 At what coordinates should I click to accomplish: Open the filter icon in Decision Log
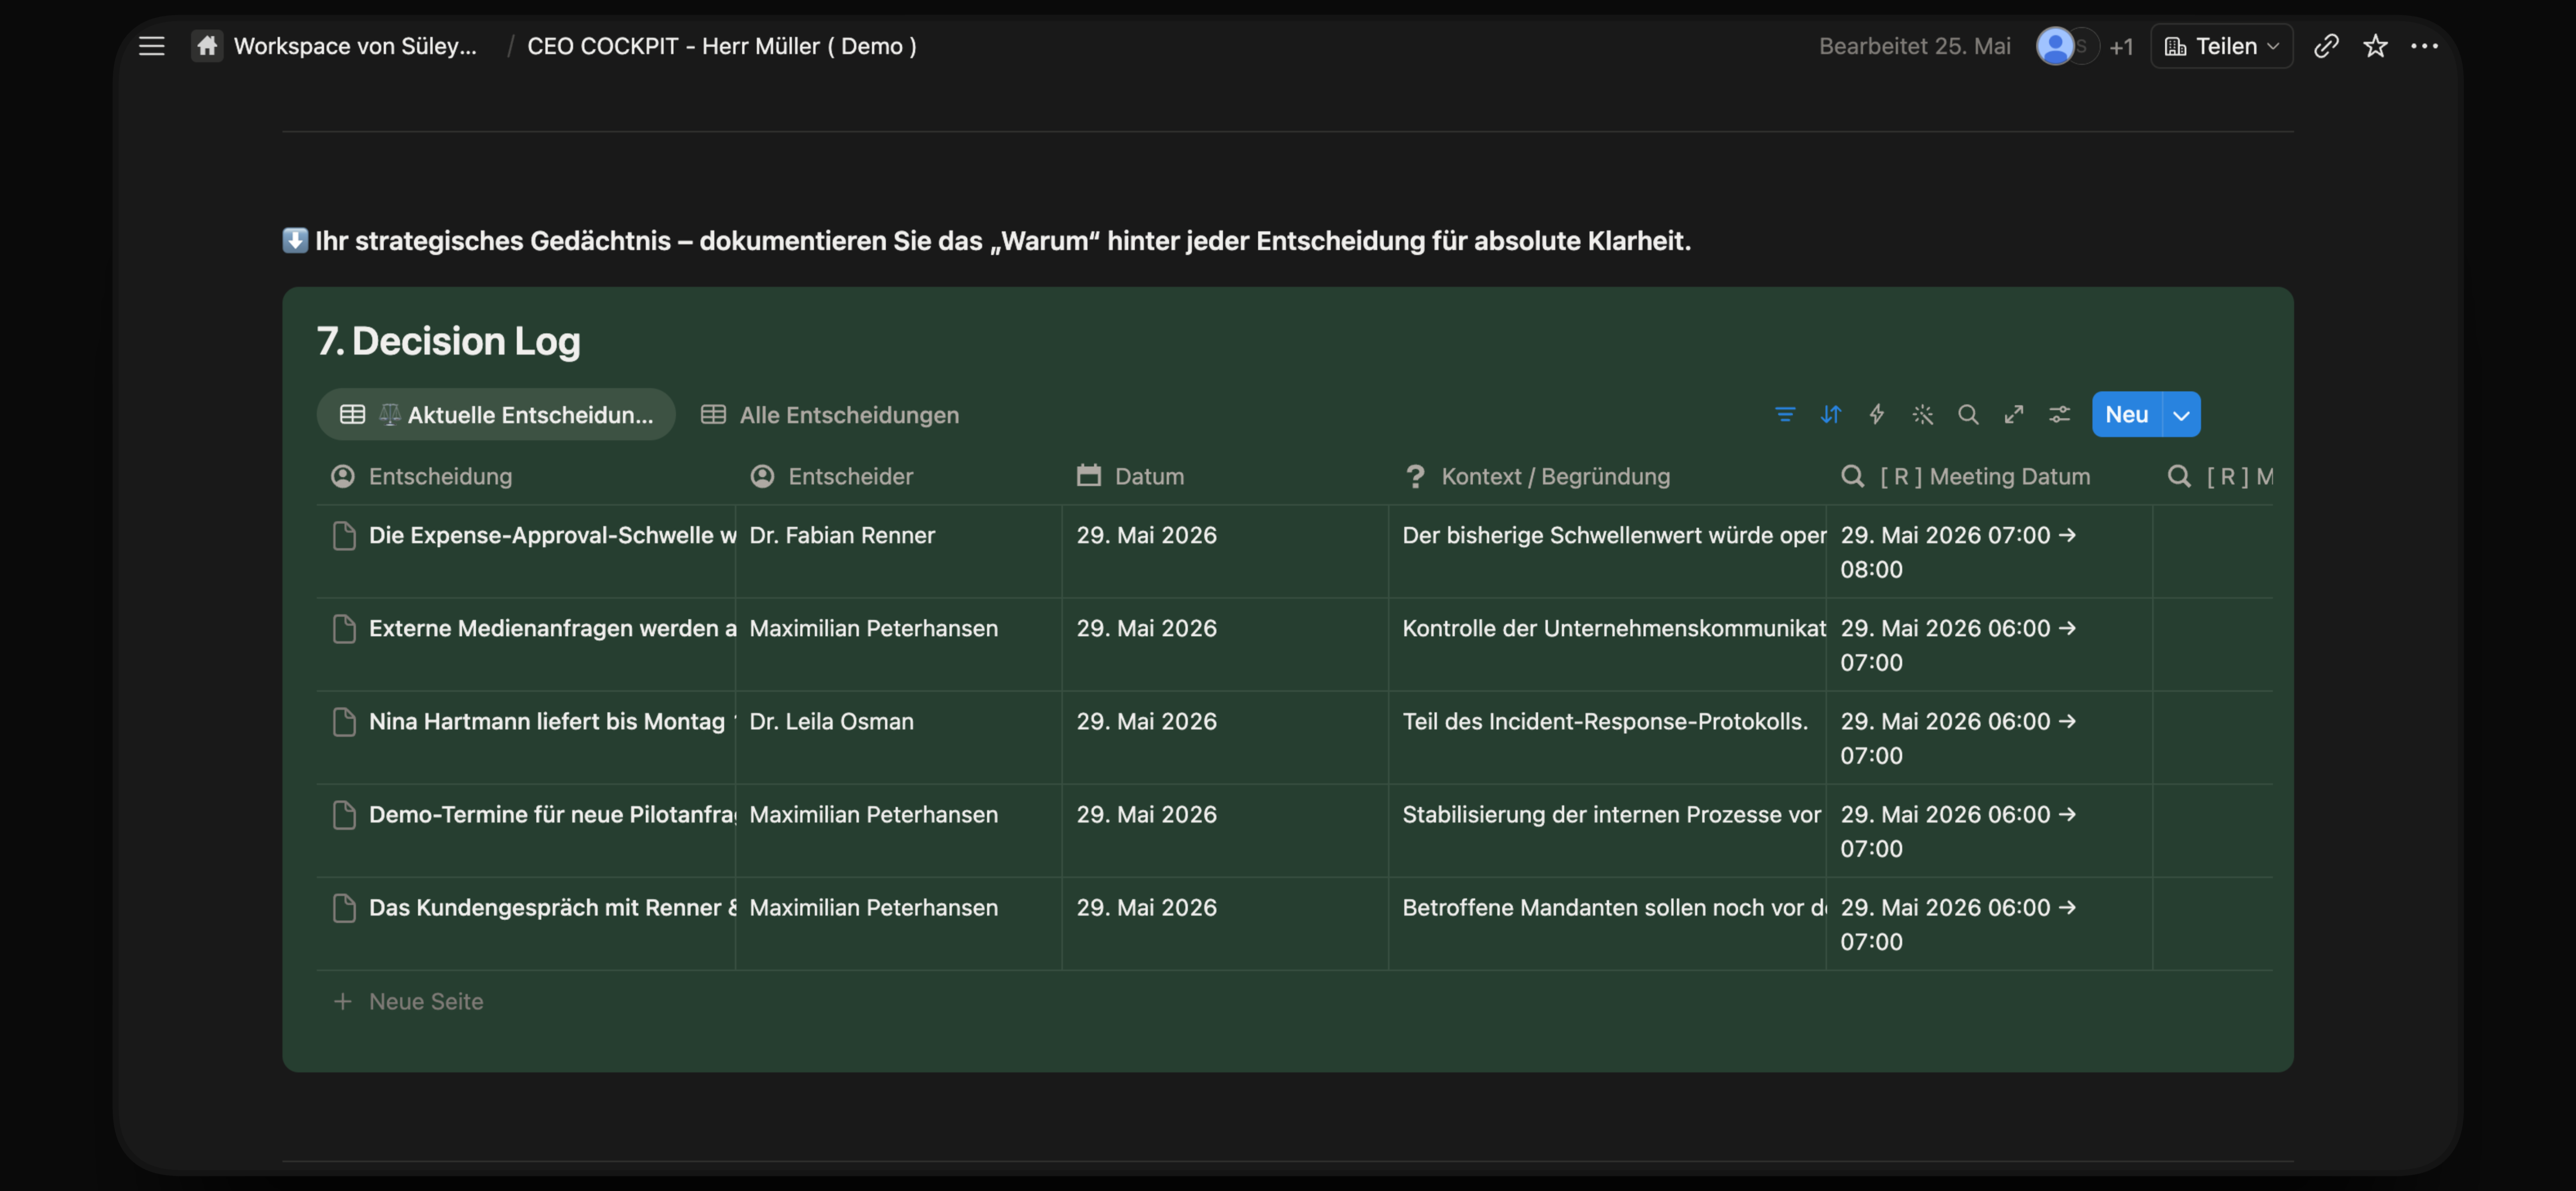[x=1785, y=414]
